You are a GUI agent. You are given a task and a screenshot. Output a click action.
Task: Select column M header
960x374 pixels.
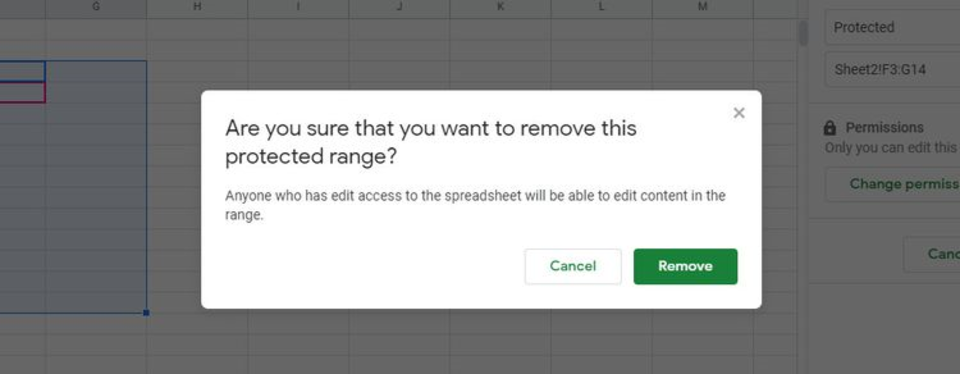[x=702, y=7]
